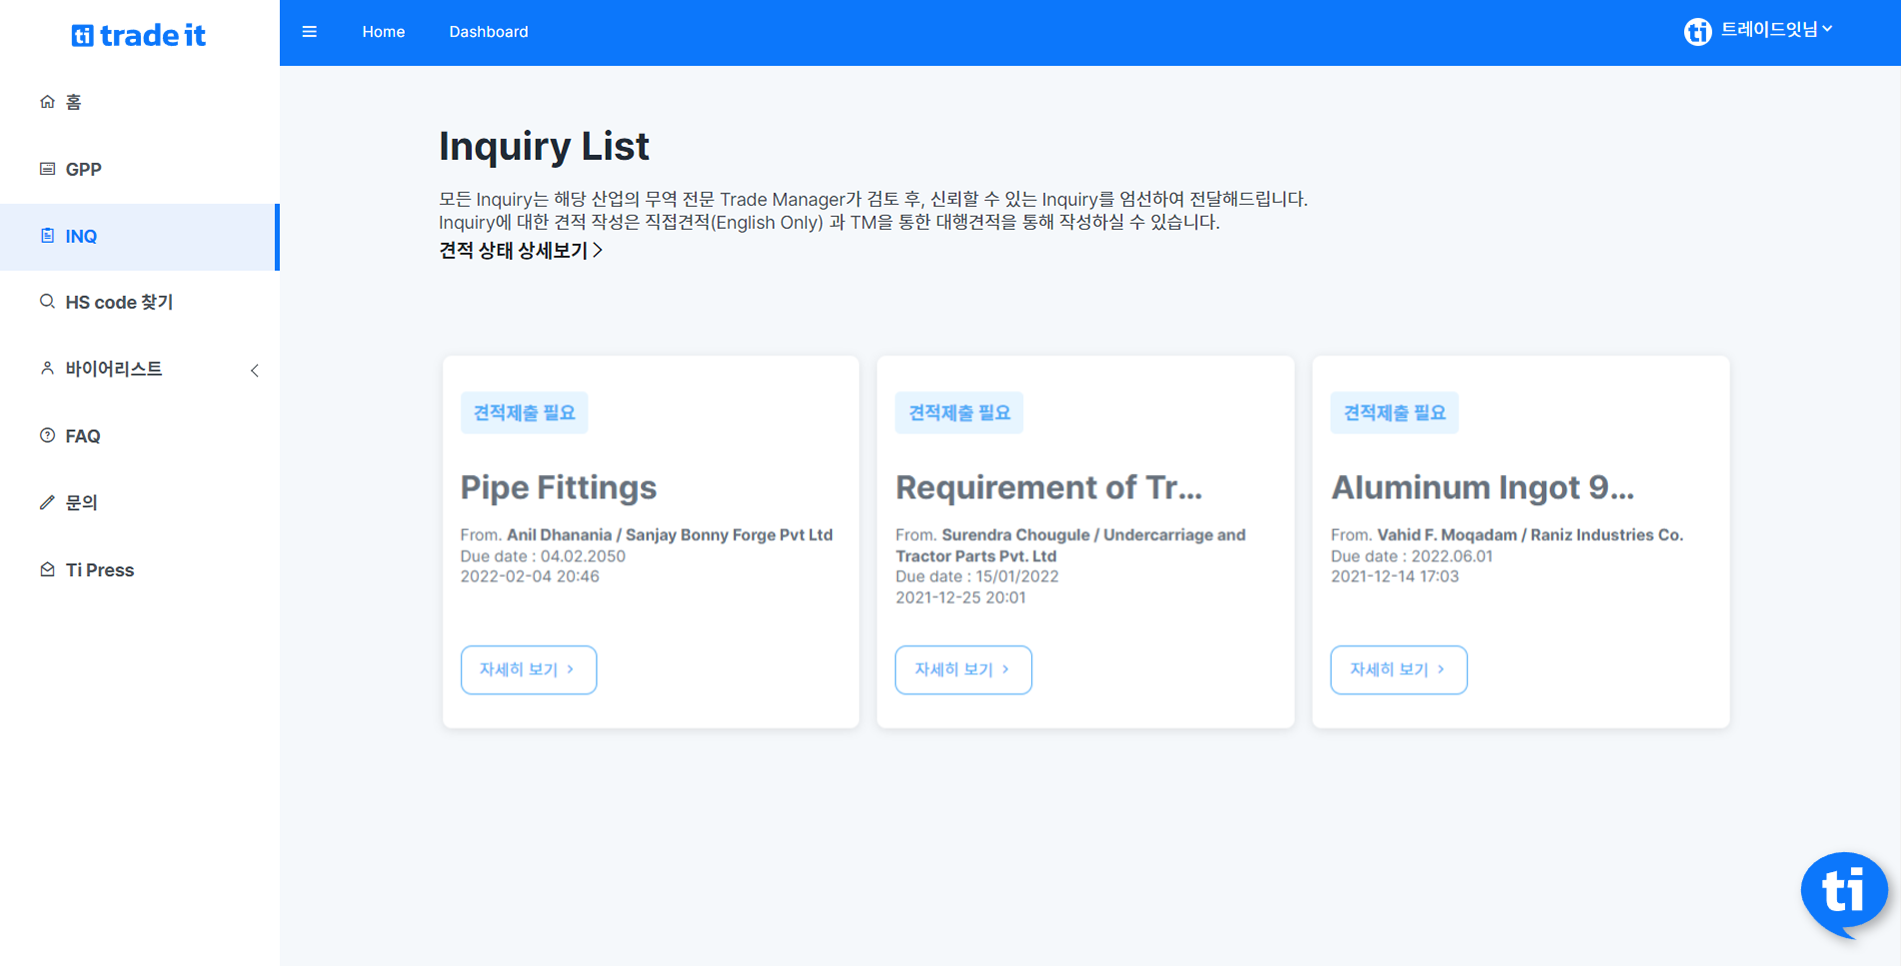Open 자세히 보기 for Aluminum Ingot inquiry
Image resolution: width=1901 pixels, height=966 pixels.
point(1398,670)
